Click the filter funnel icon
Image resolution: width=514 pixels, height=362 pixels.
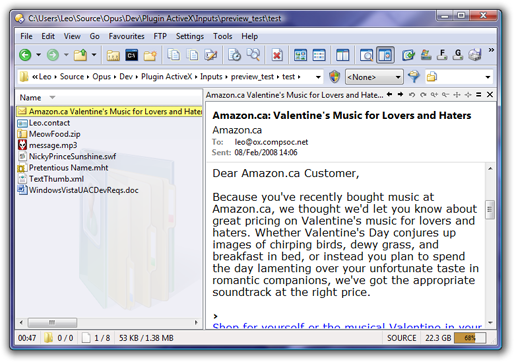[414, 77]
